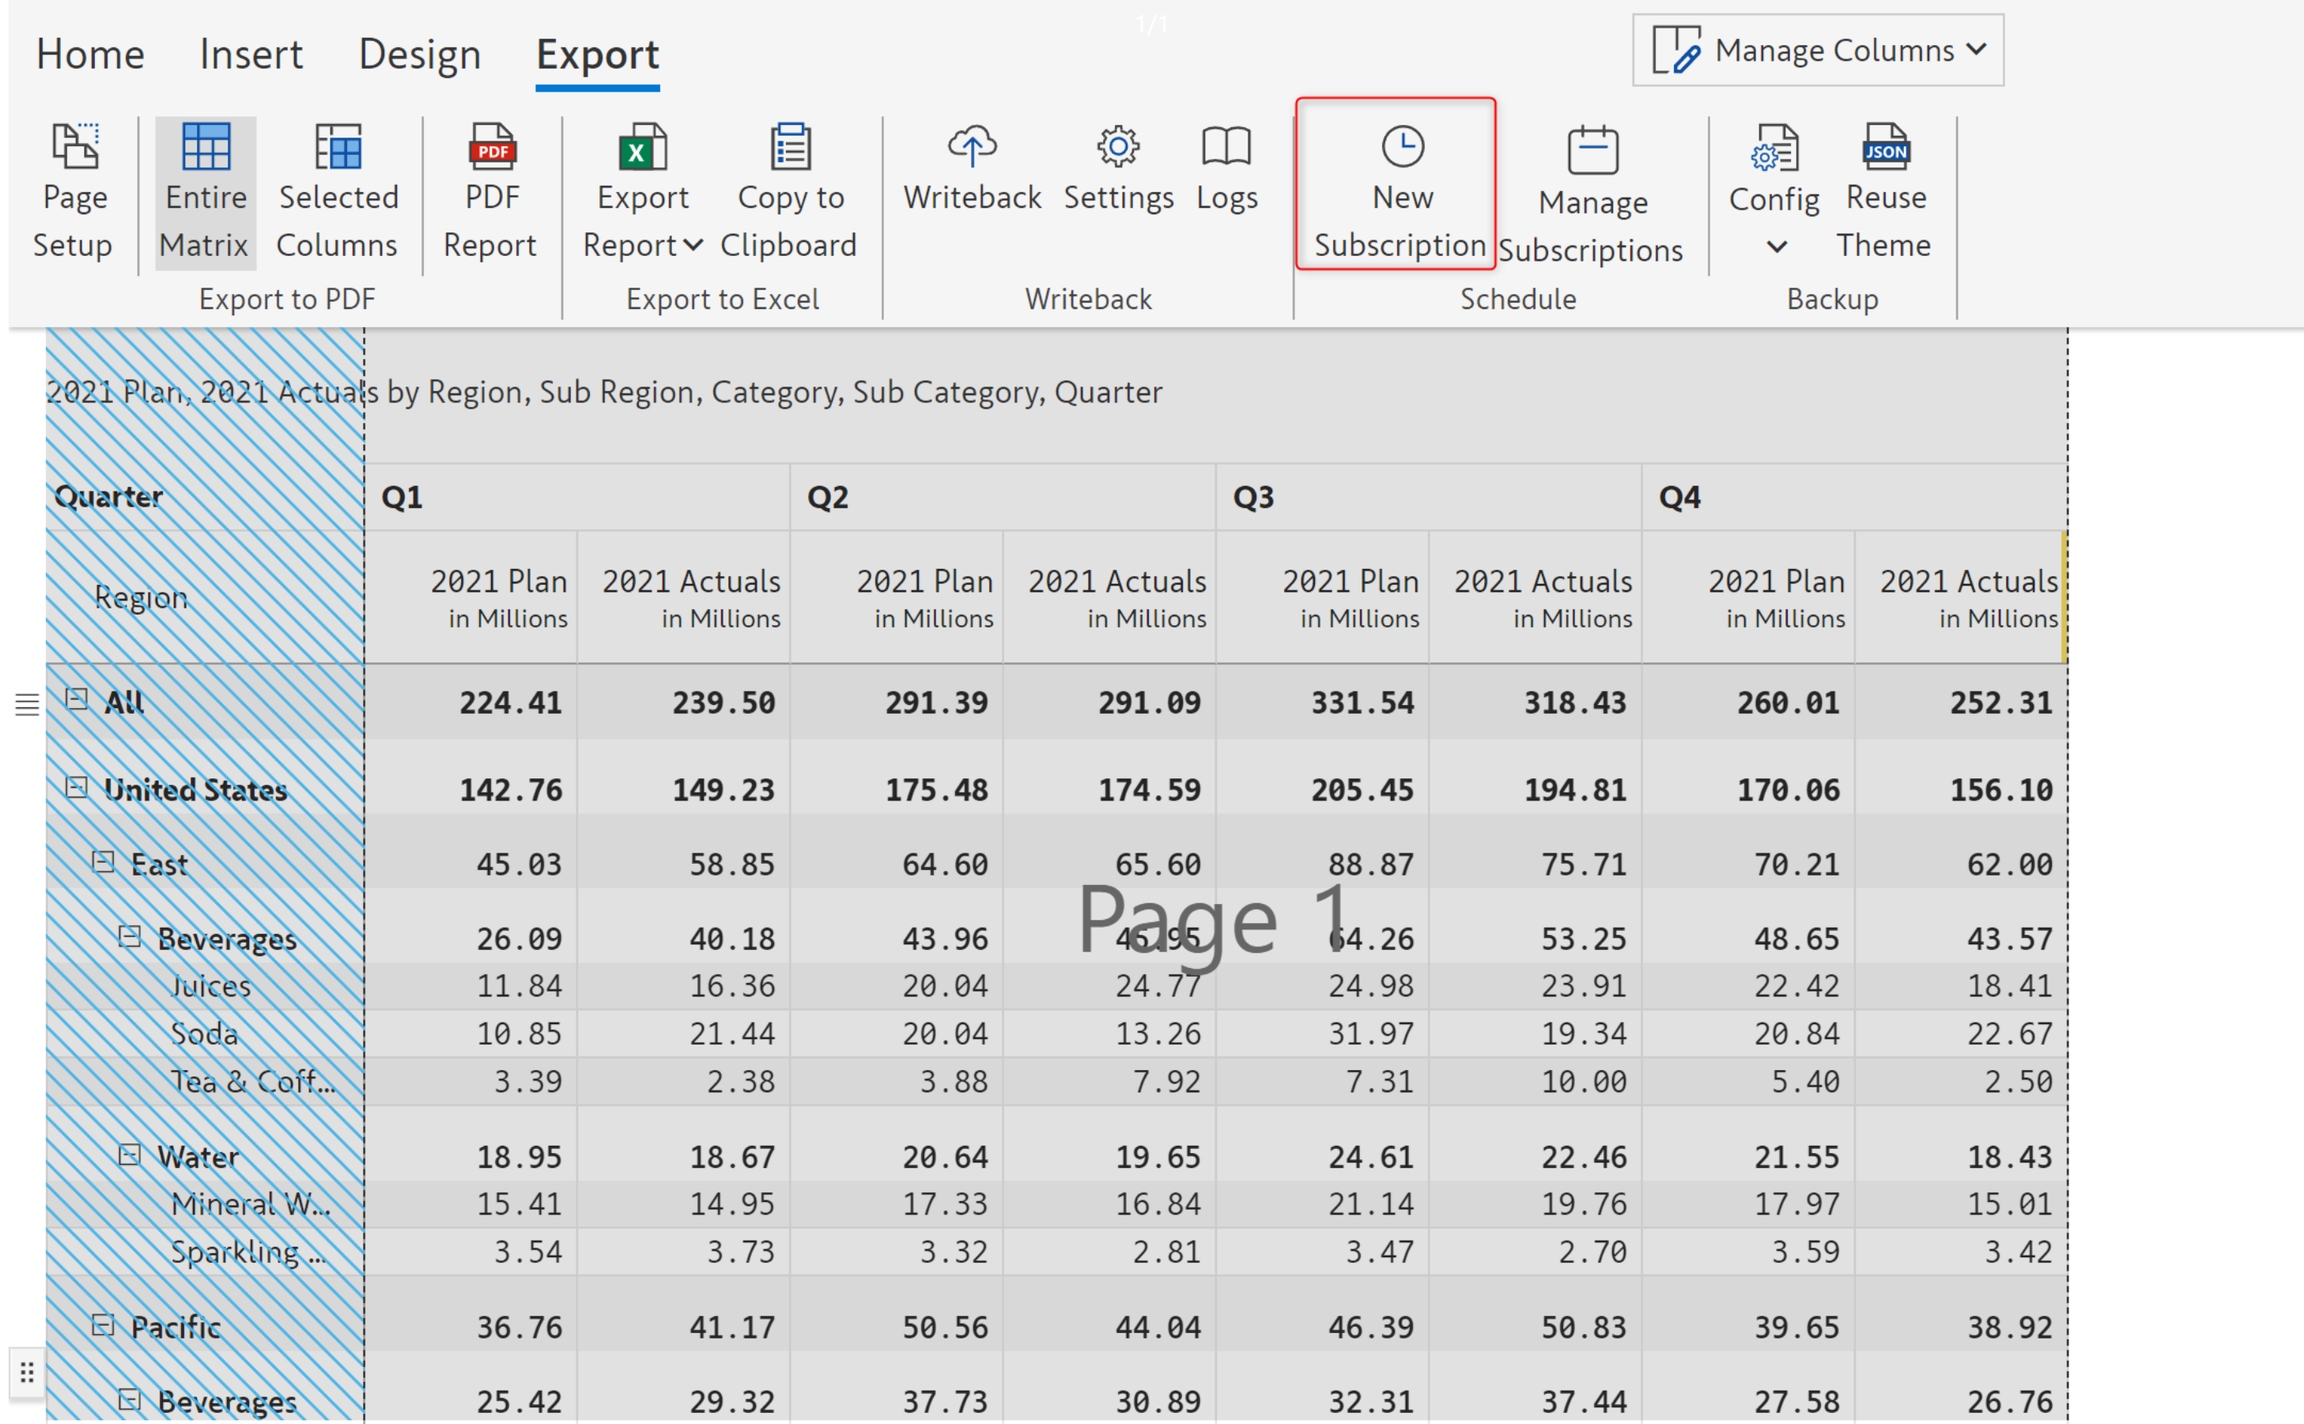Click the Q3 column header

point(1253,497)
